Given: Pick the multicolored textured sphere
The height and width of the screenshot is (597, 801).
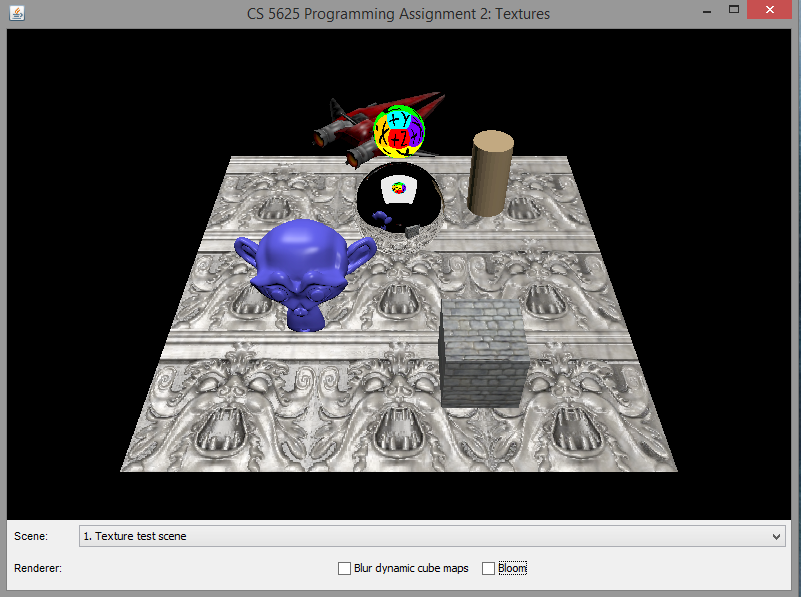Looking at the screenshot, I should 399,132.
